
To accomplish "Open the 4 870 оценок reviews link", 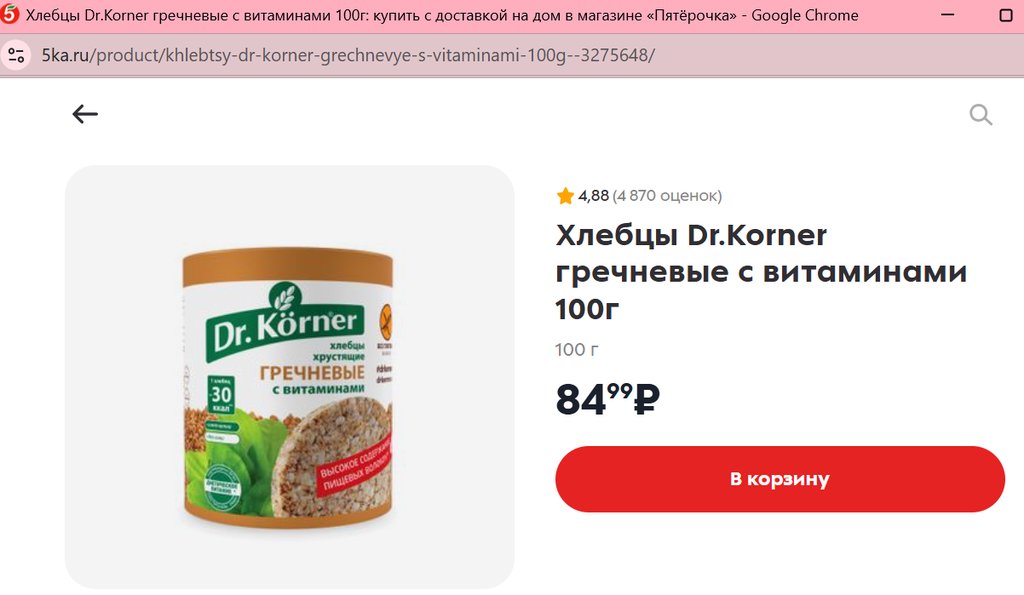I will (667, 195).
